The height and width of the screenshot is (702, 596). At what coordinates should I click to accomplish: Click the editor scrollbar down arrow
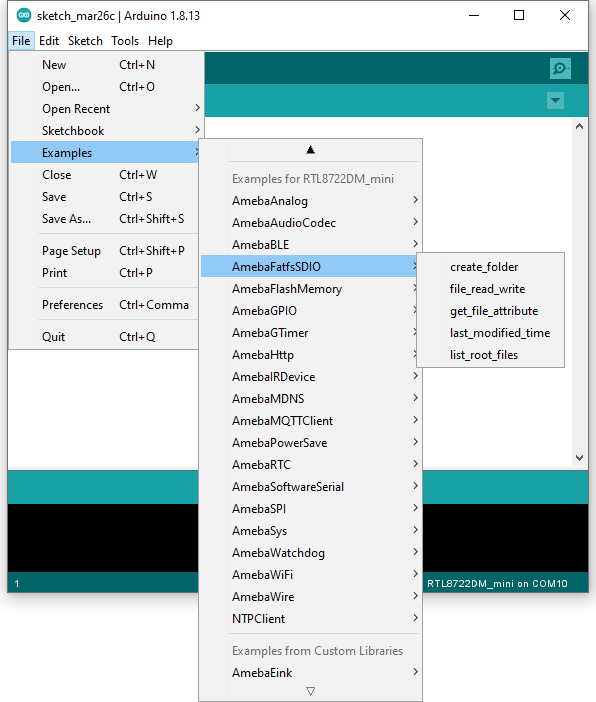pyautogui.click(x=579, y=458)
